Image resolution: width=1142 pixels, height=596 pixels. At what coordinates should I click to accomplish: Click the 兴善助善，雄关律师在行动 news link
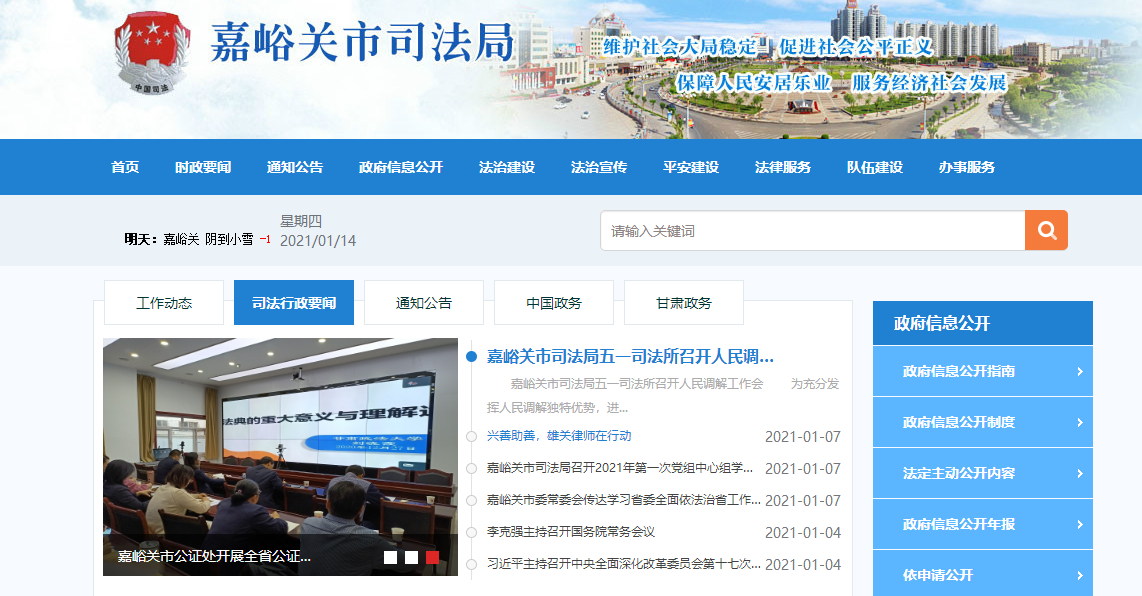(x=558, y=436)
